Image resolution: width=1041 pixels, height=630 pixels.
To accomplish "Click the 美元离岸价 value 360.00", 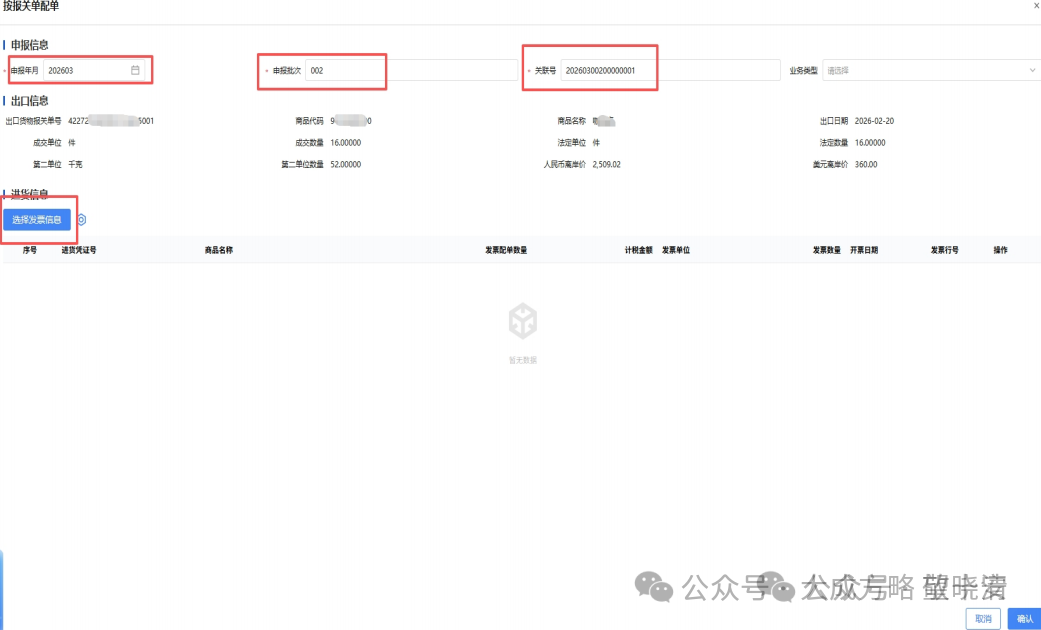I will (866, 165).
